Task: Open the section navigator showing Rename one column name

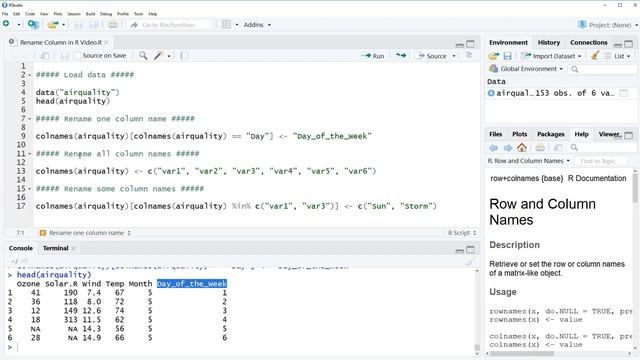Action: point(85,233)
